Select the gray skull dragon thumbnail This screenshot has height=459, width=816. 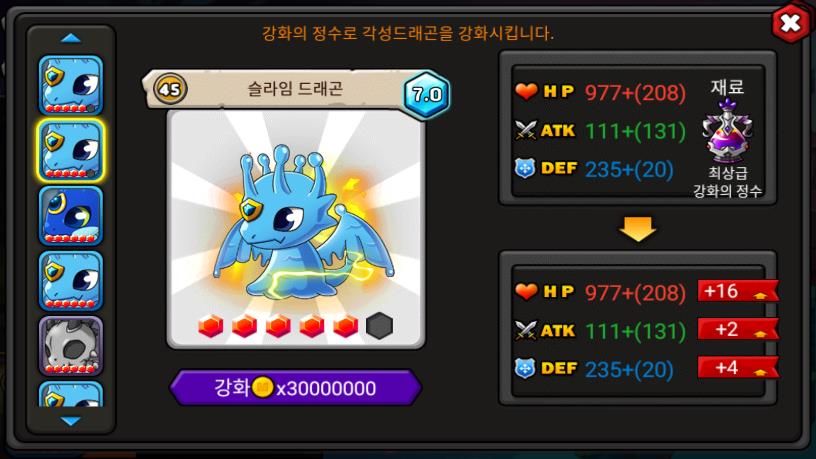coord(71,346)
